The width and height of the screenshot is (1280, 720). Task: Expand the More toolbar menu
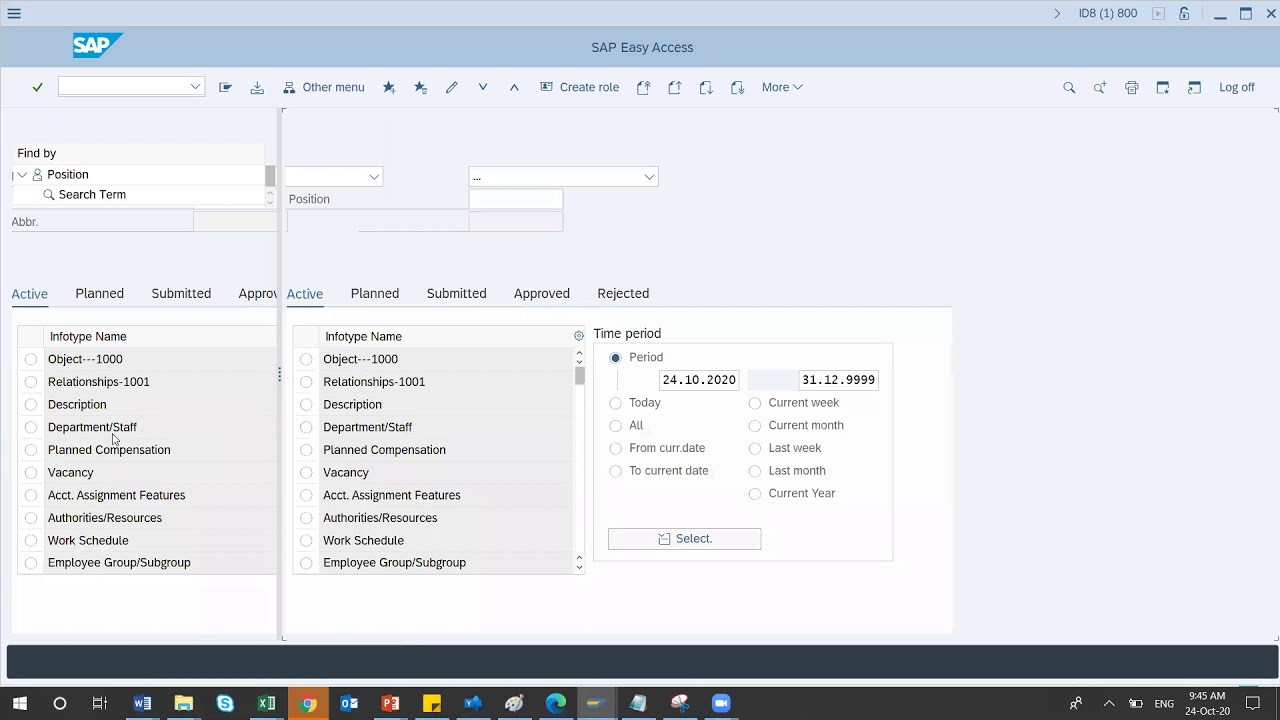point(782,87)
